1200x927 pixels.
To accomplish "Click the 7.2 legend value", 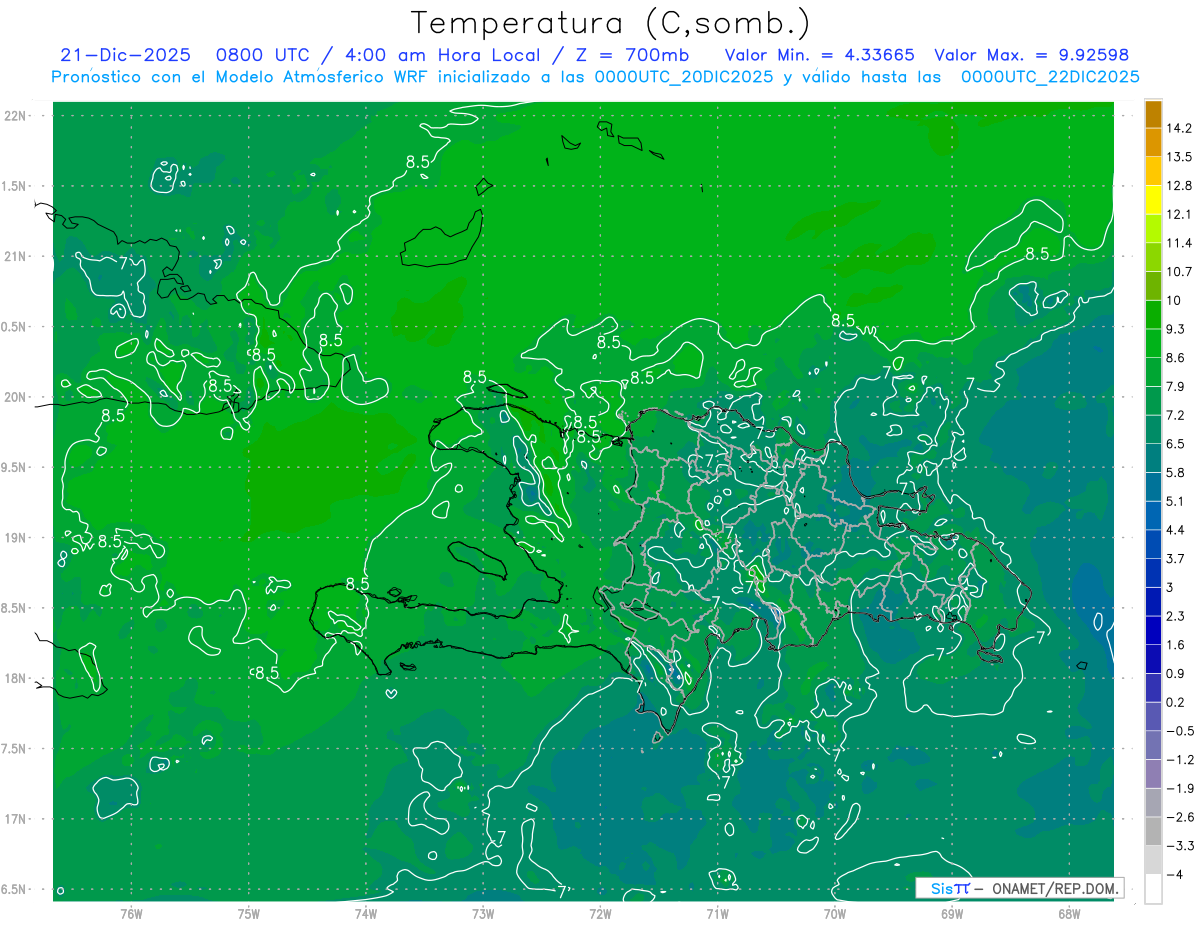I will point(1176,415).
